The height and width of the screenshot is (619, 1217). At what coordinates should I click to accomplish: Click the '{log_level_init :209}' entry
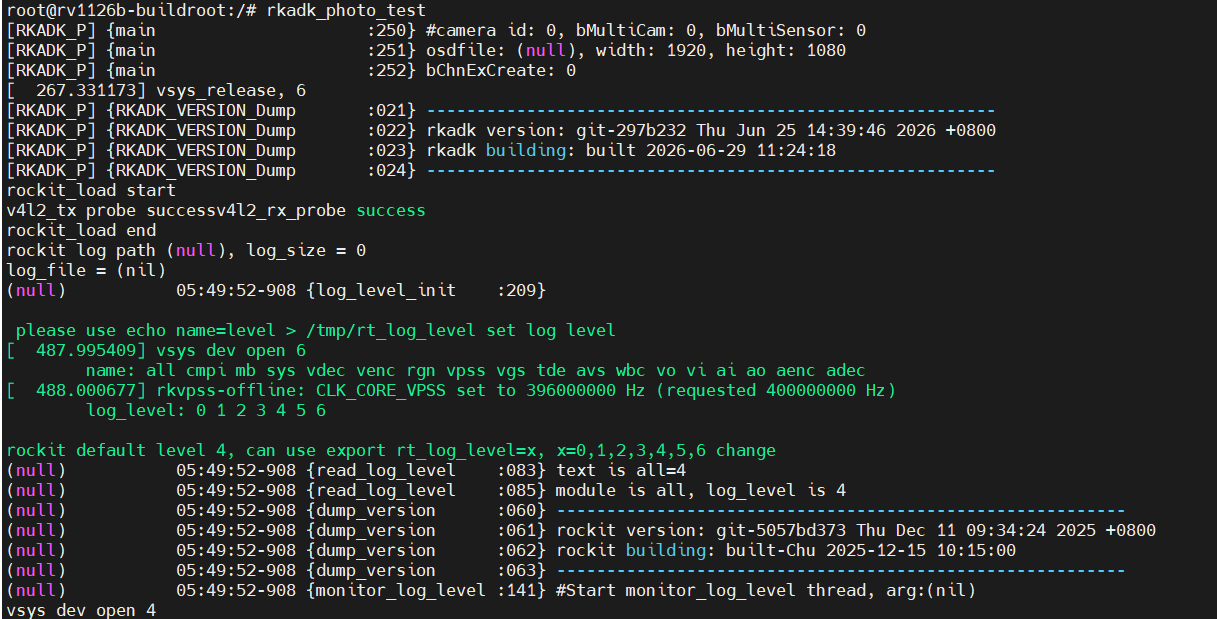tap(426, 290)
